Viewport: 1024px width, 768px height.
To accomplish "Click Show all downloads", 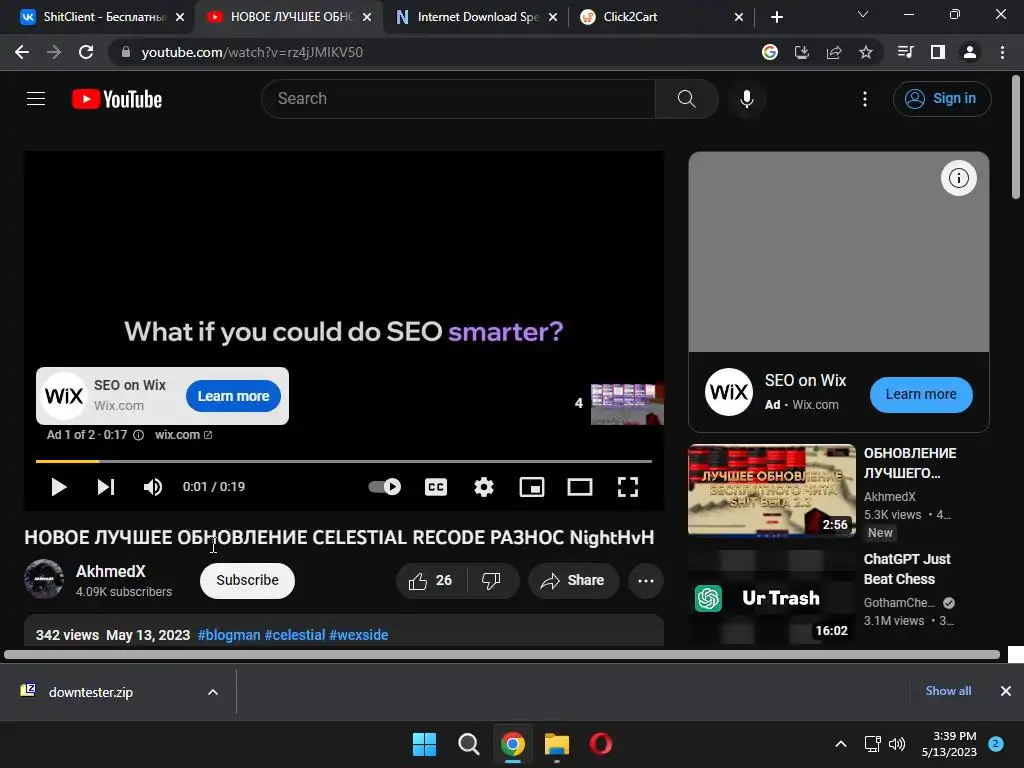I will (x=948, y=691).
